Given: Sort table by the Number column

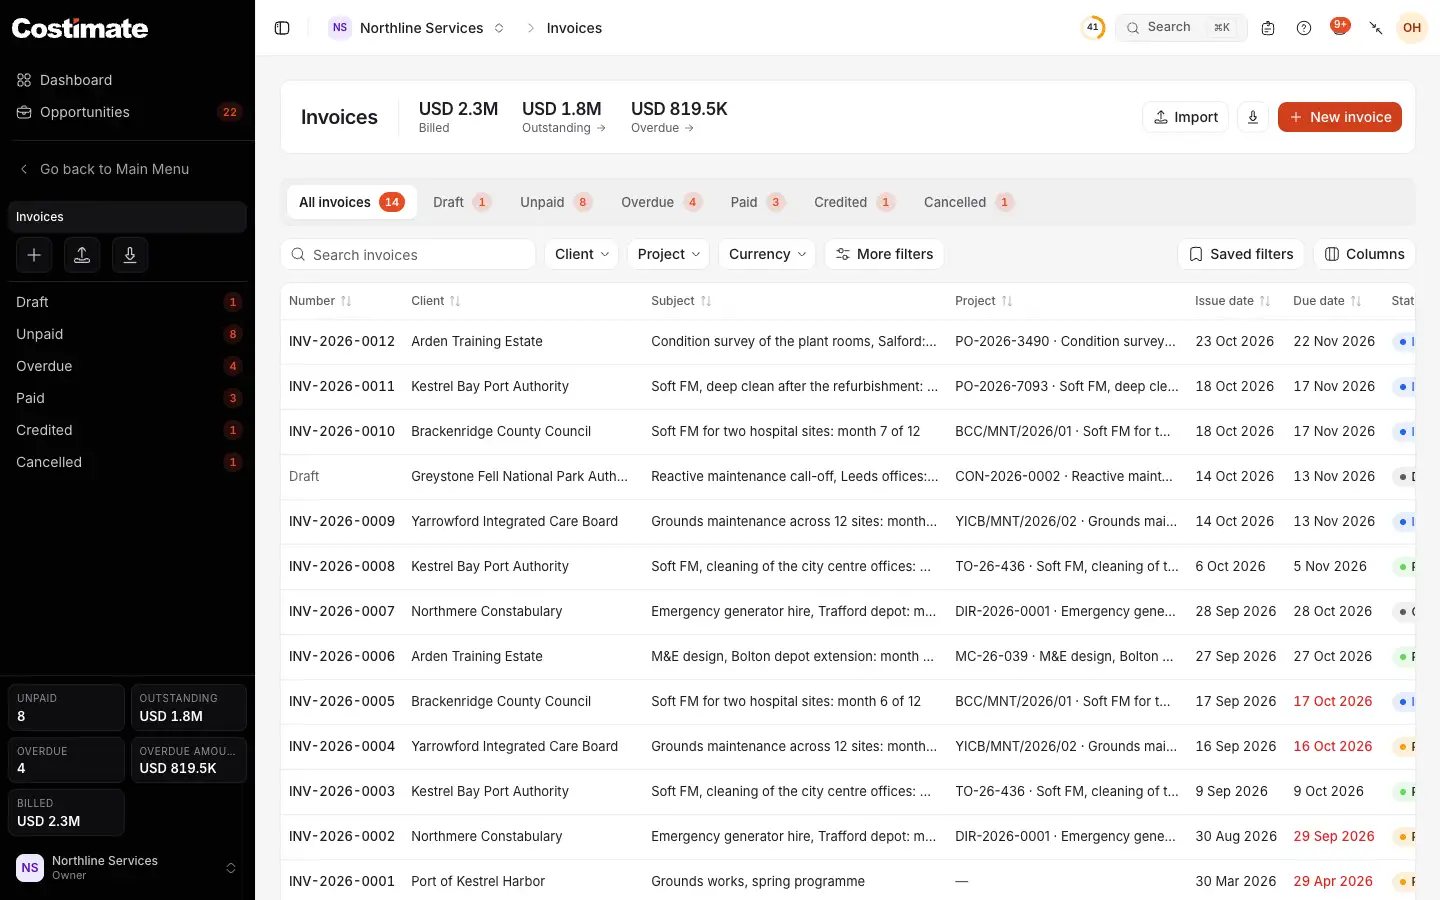Looking at the screenshot, I should click(x=320, y=301).
